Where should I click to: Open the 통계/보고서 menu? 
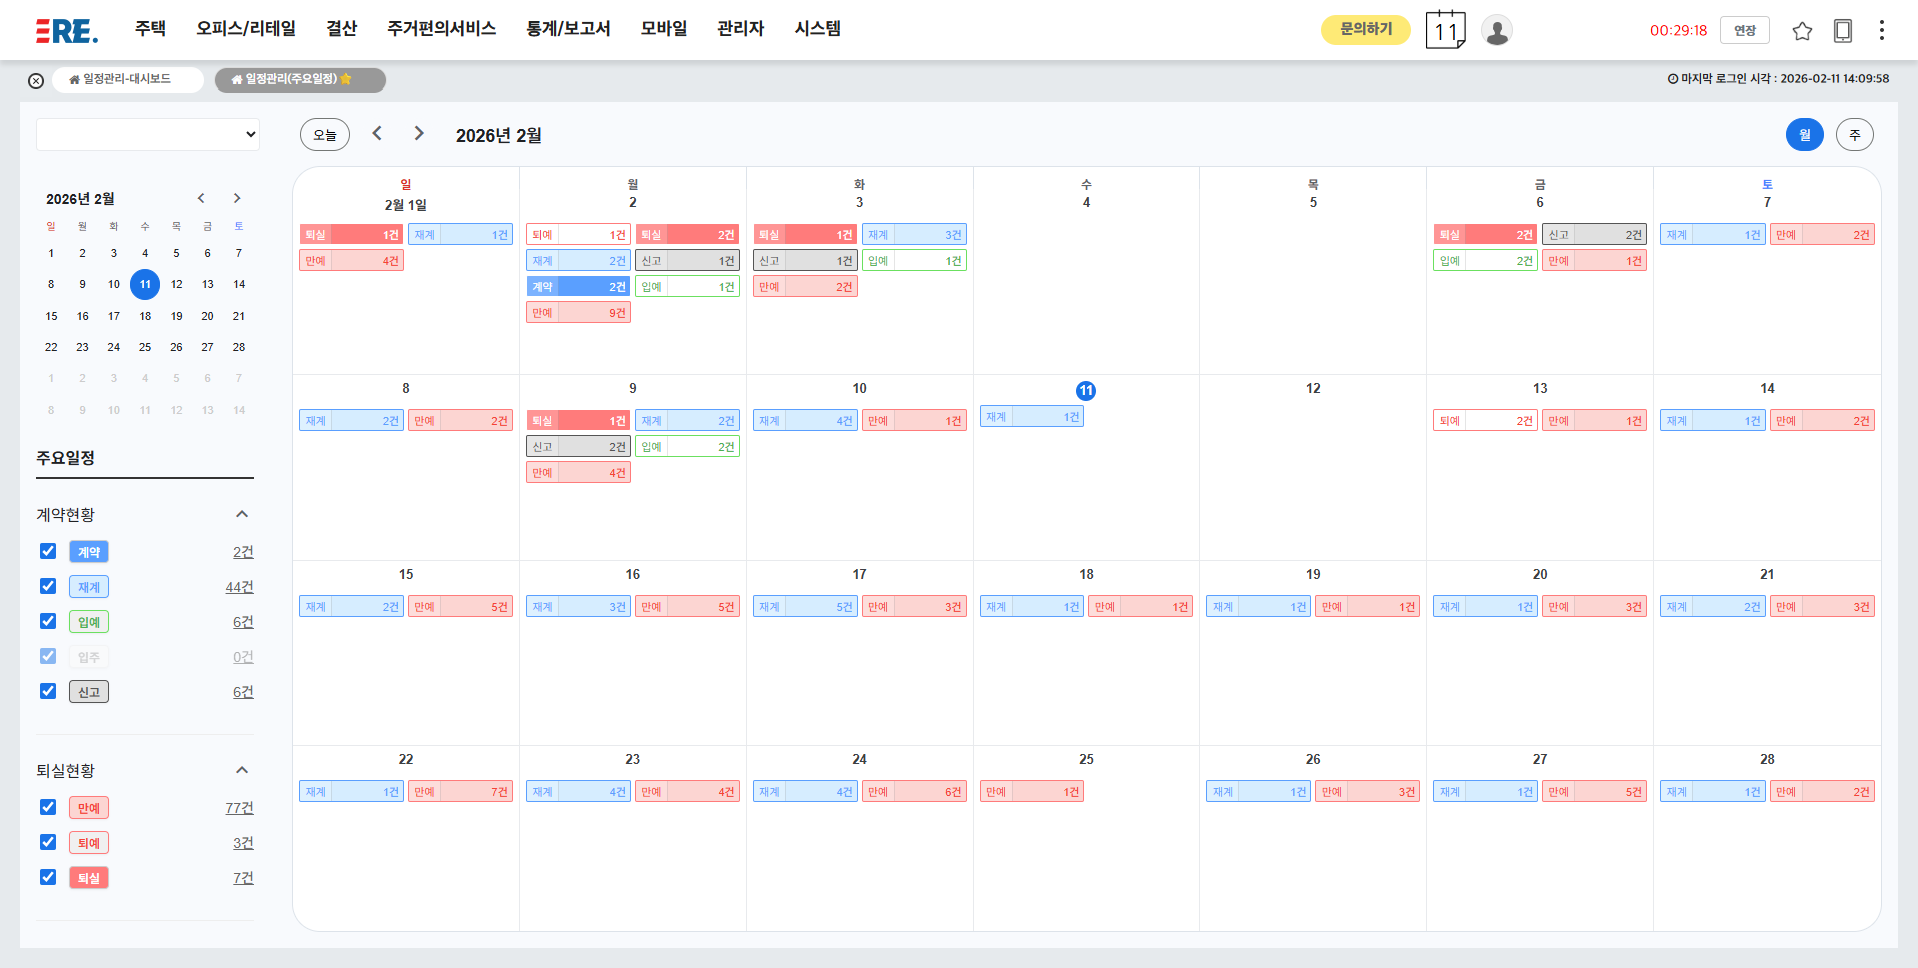[x=568, y=29]
